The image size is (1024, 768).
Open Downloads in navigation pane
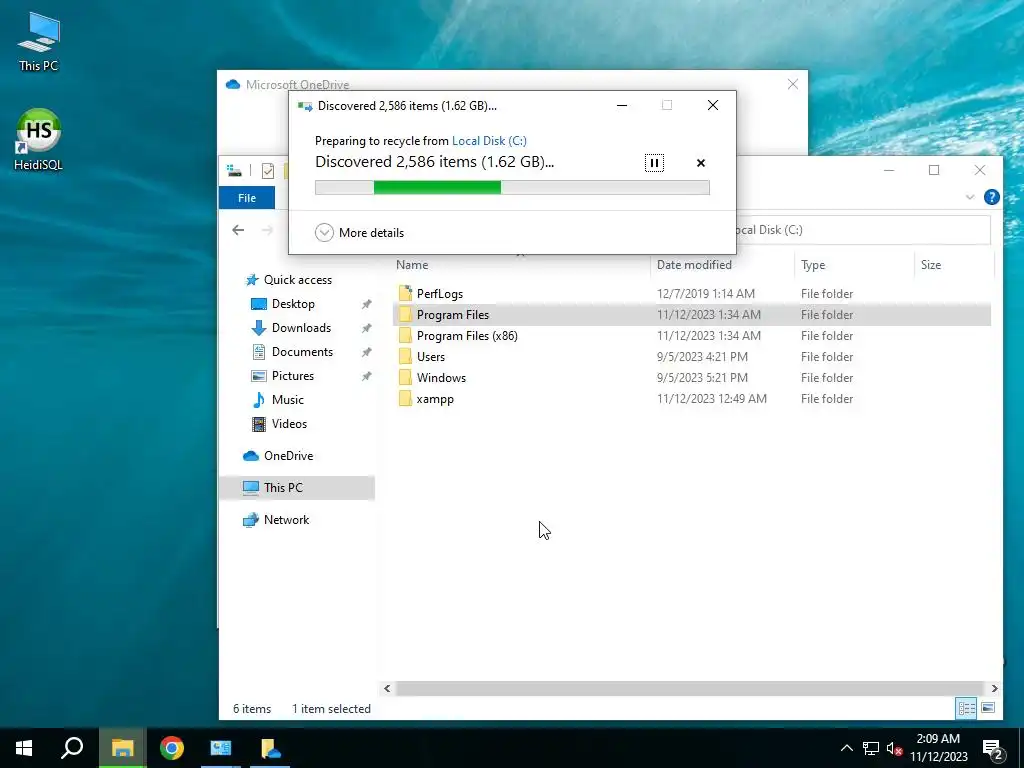pyautogui.click(x=301, y=328)
